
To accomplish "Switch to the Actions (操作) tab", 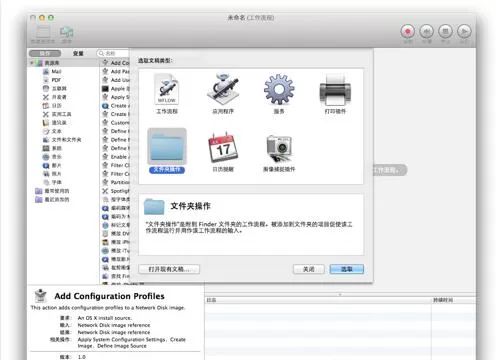I will coord(45,53).
